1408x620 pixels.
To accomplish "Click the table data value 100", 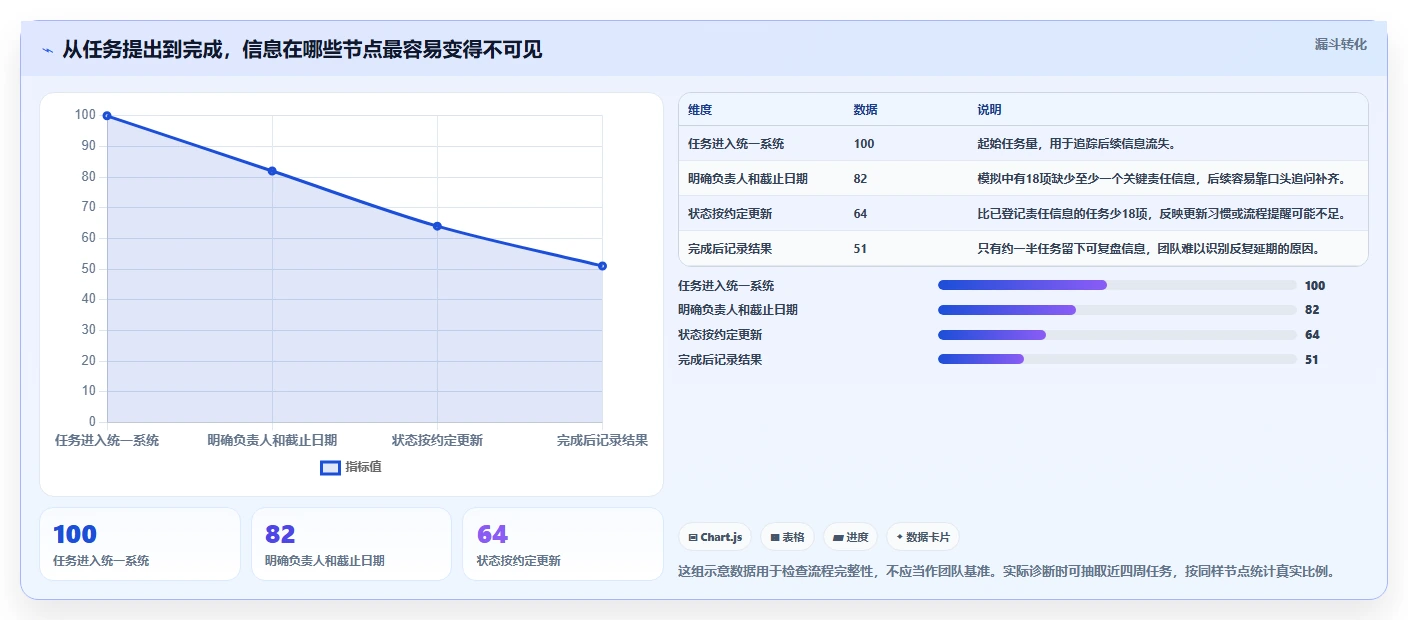I will (864, 144).
